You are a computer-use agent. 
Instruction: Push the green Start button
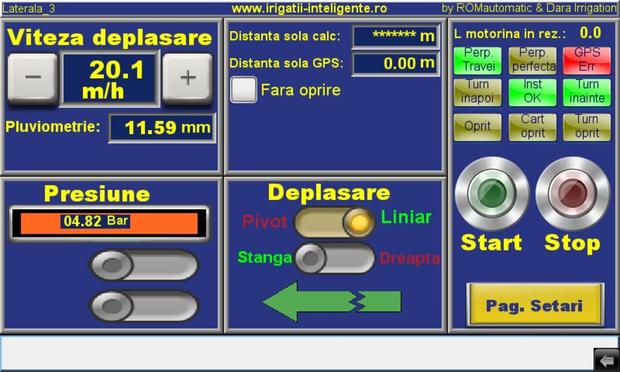tap(492, 193)
